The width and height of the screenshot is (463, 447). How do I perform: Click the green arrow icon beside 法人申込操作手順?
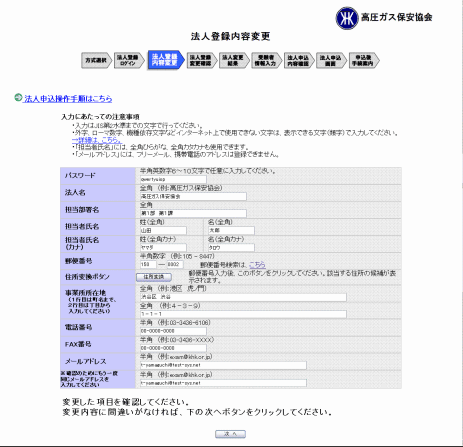pos(18,98)
